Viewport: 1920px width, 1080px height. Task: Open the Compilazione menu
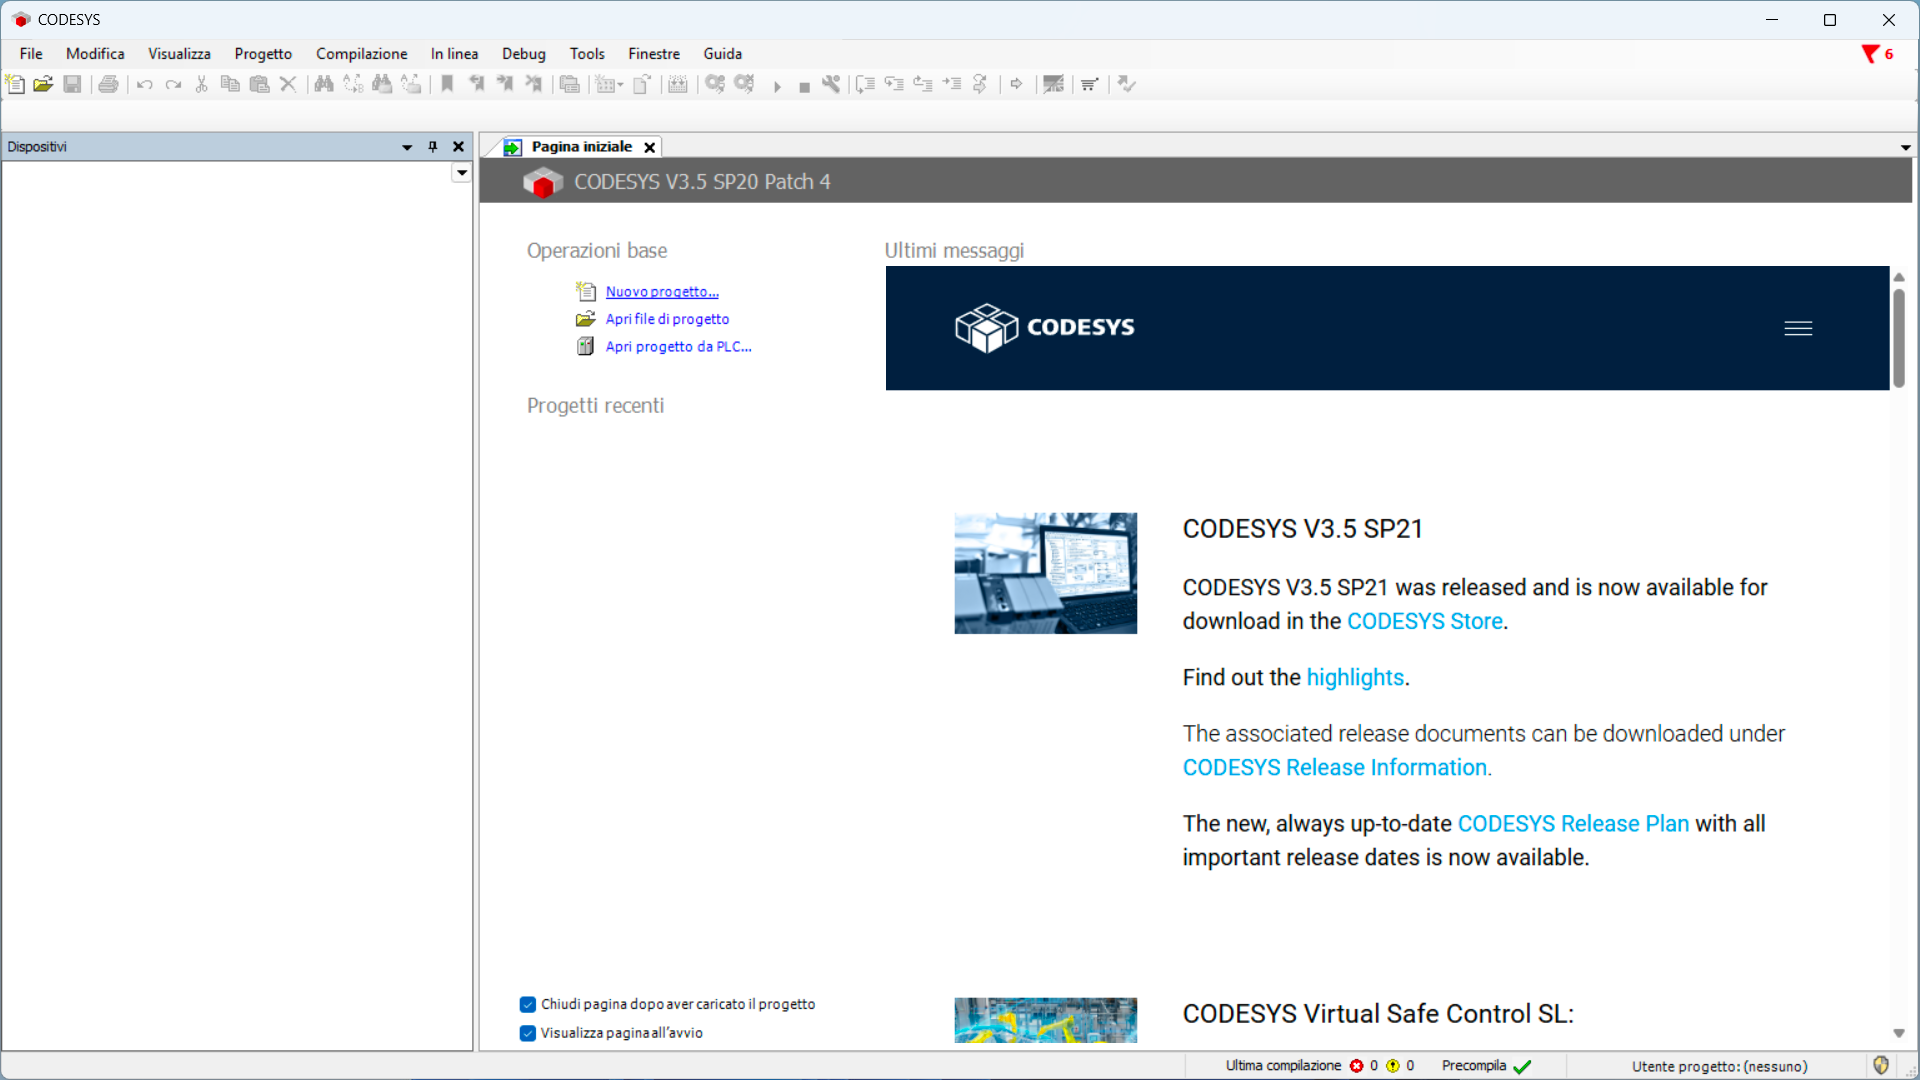tap(361, 54)
